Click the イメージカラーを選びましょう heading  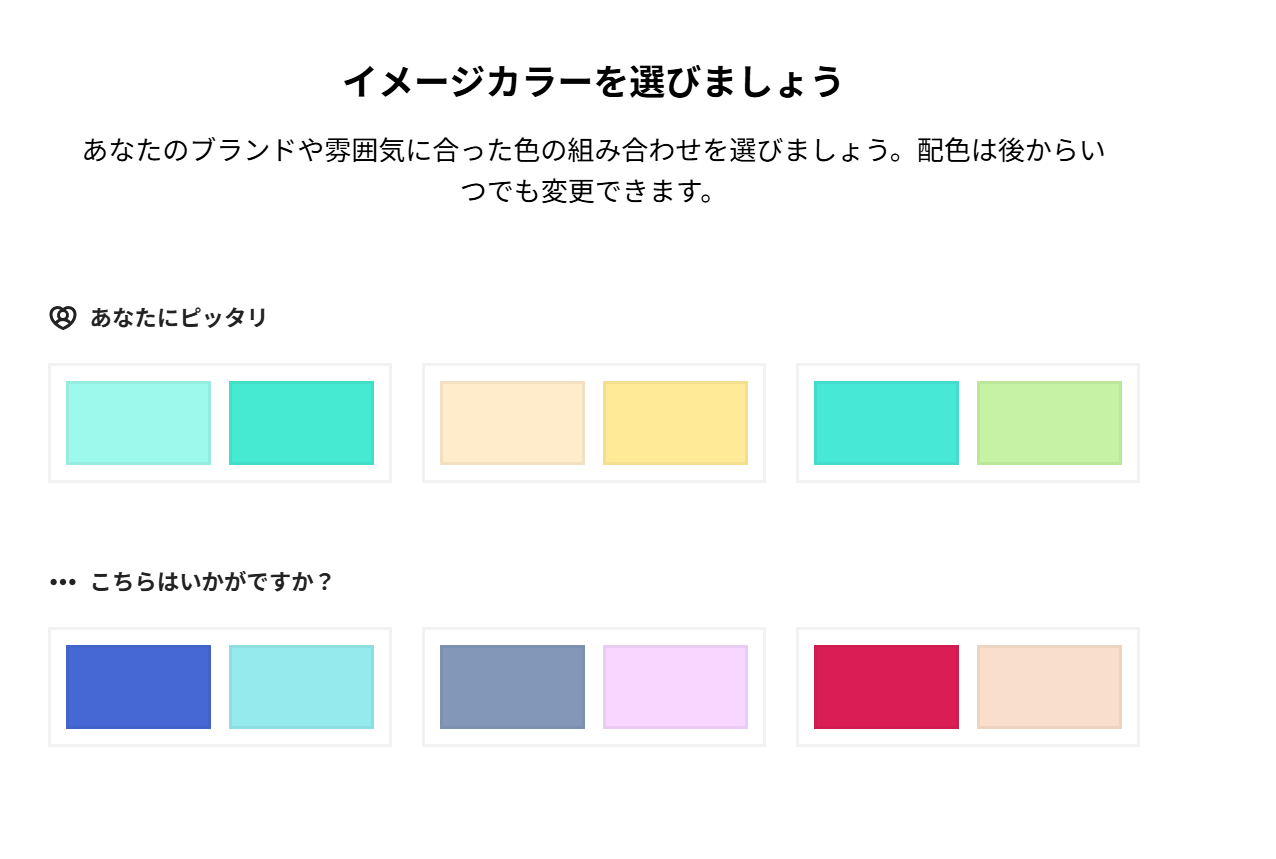593,82
